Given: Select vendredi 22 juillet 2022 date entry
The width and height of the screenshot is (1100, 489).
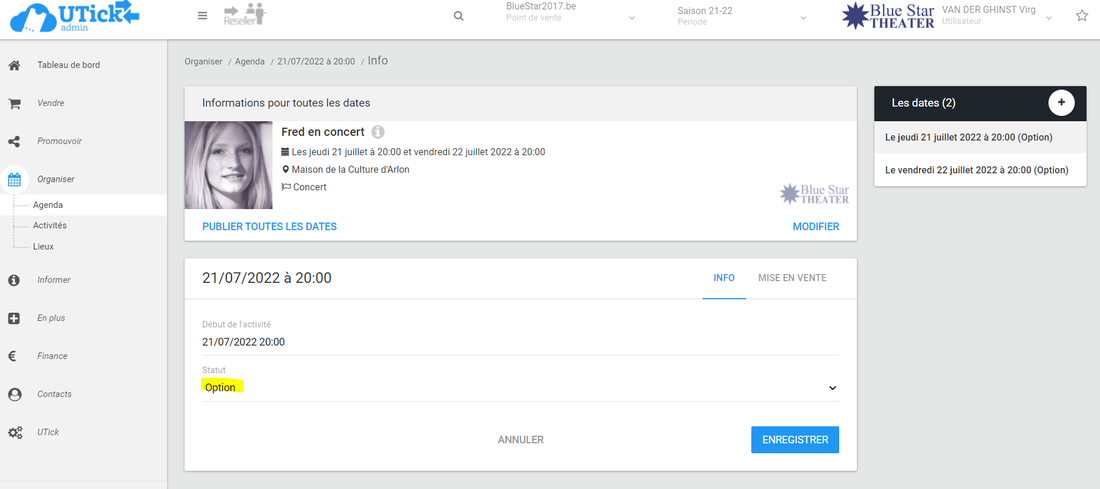Looking at the screenshot, I should point(977,170).
